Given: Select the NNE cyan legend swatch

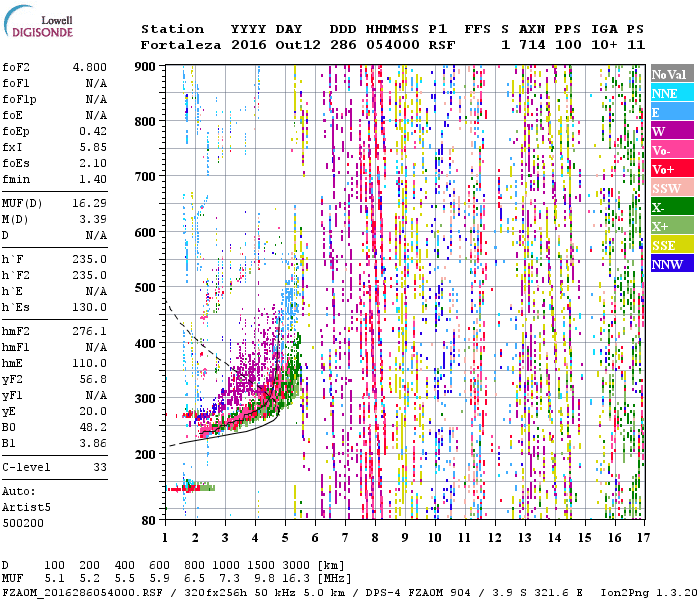Looking at the screenshot, I should click(672, 93).
